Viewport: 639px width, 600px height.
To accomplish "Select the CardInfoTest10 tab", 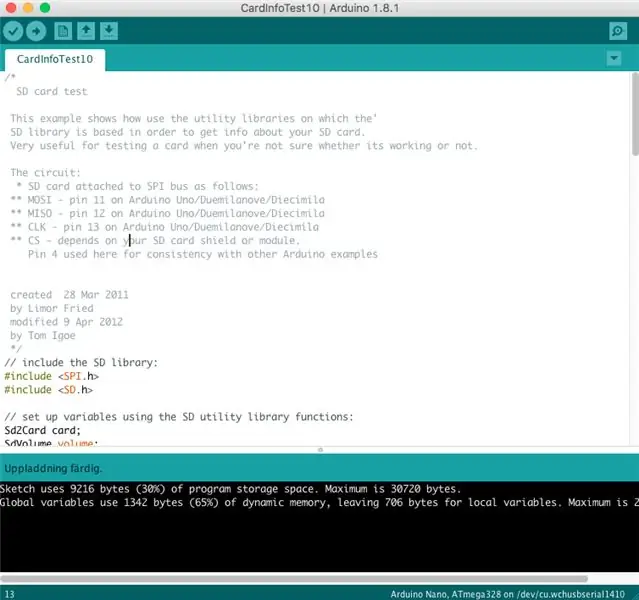I will point(55,60).
